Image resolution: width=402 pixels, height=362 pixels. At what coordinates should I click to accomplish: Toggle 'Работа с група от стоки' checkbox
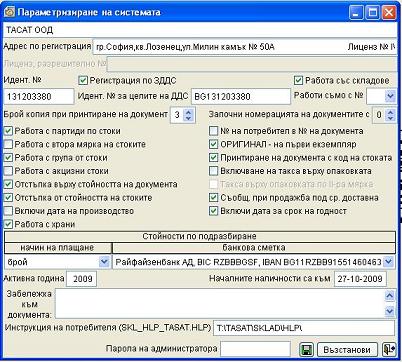8,158
